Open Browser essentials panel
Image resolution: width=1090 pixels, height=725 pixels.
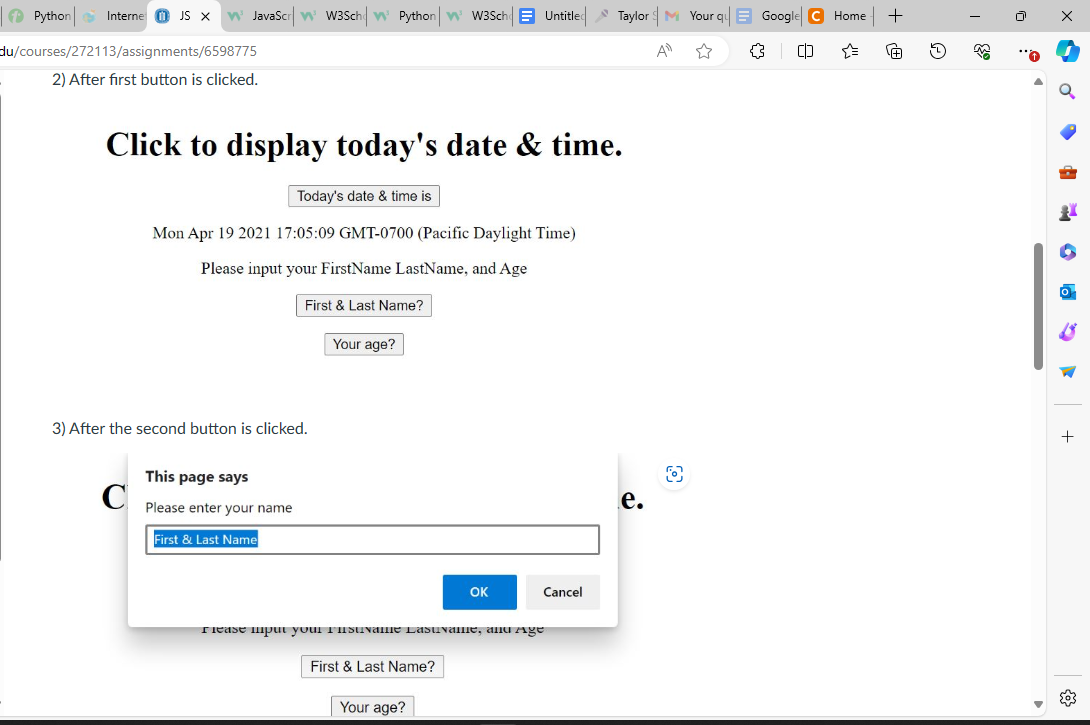click(x=981, y=51)
